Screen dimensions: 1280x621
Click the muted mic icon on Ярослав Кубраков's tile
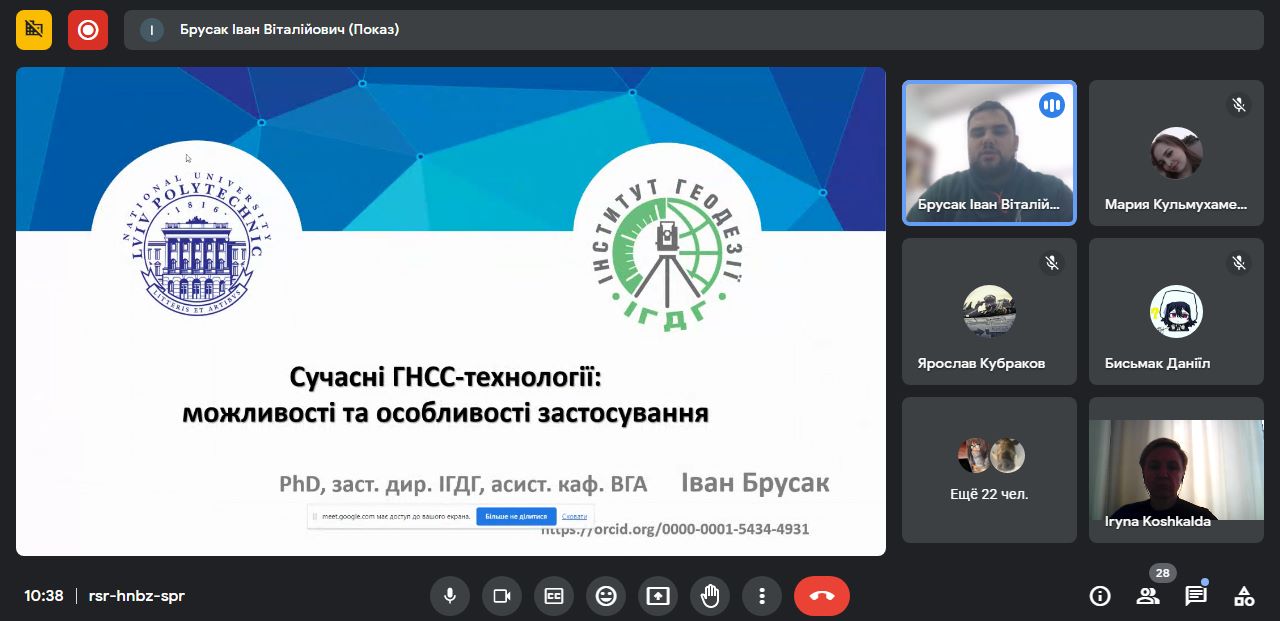[1052, 263]
